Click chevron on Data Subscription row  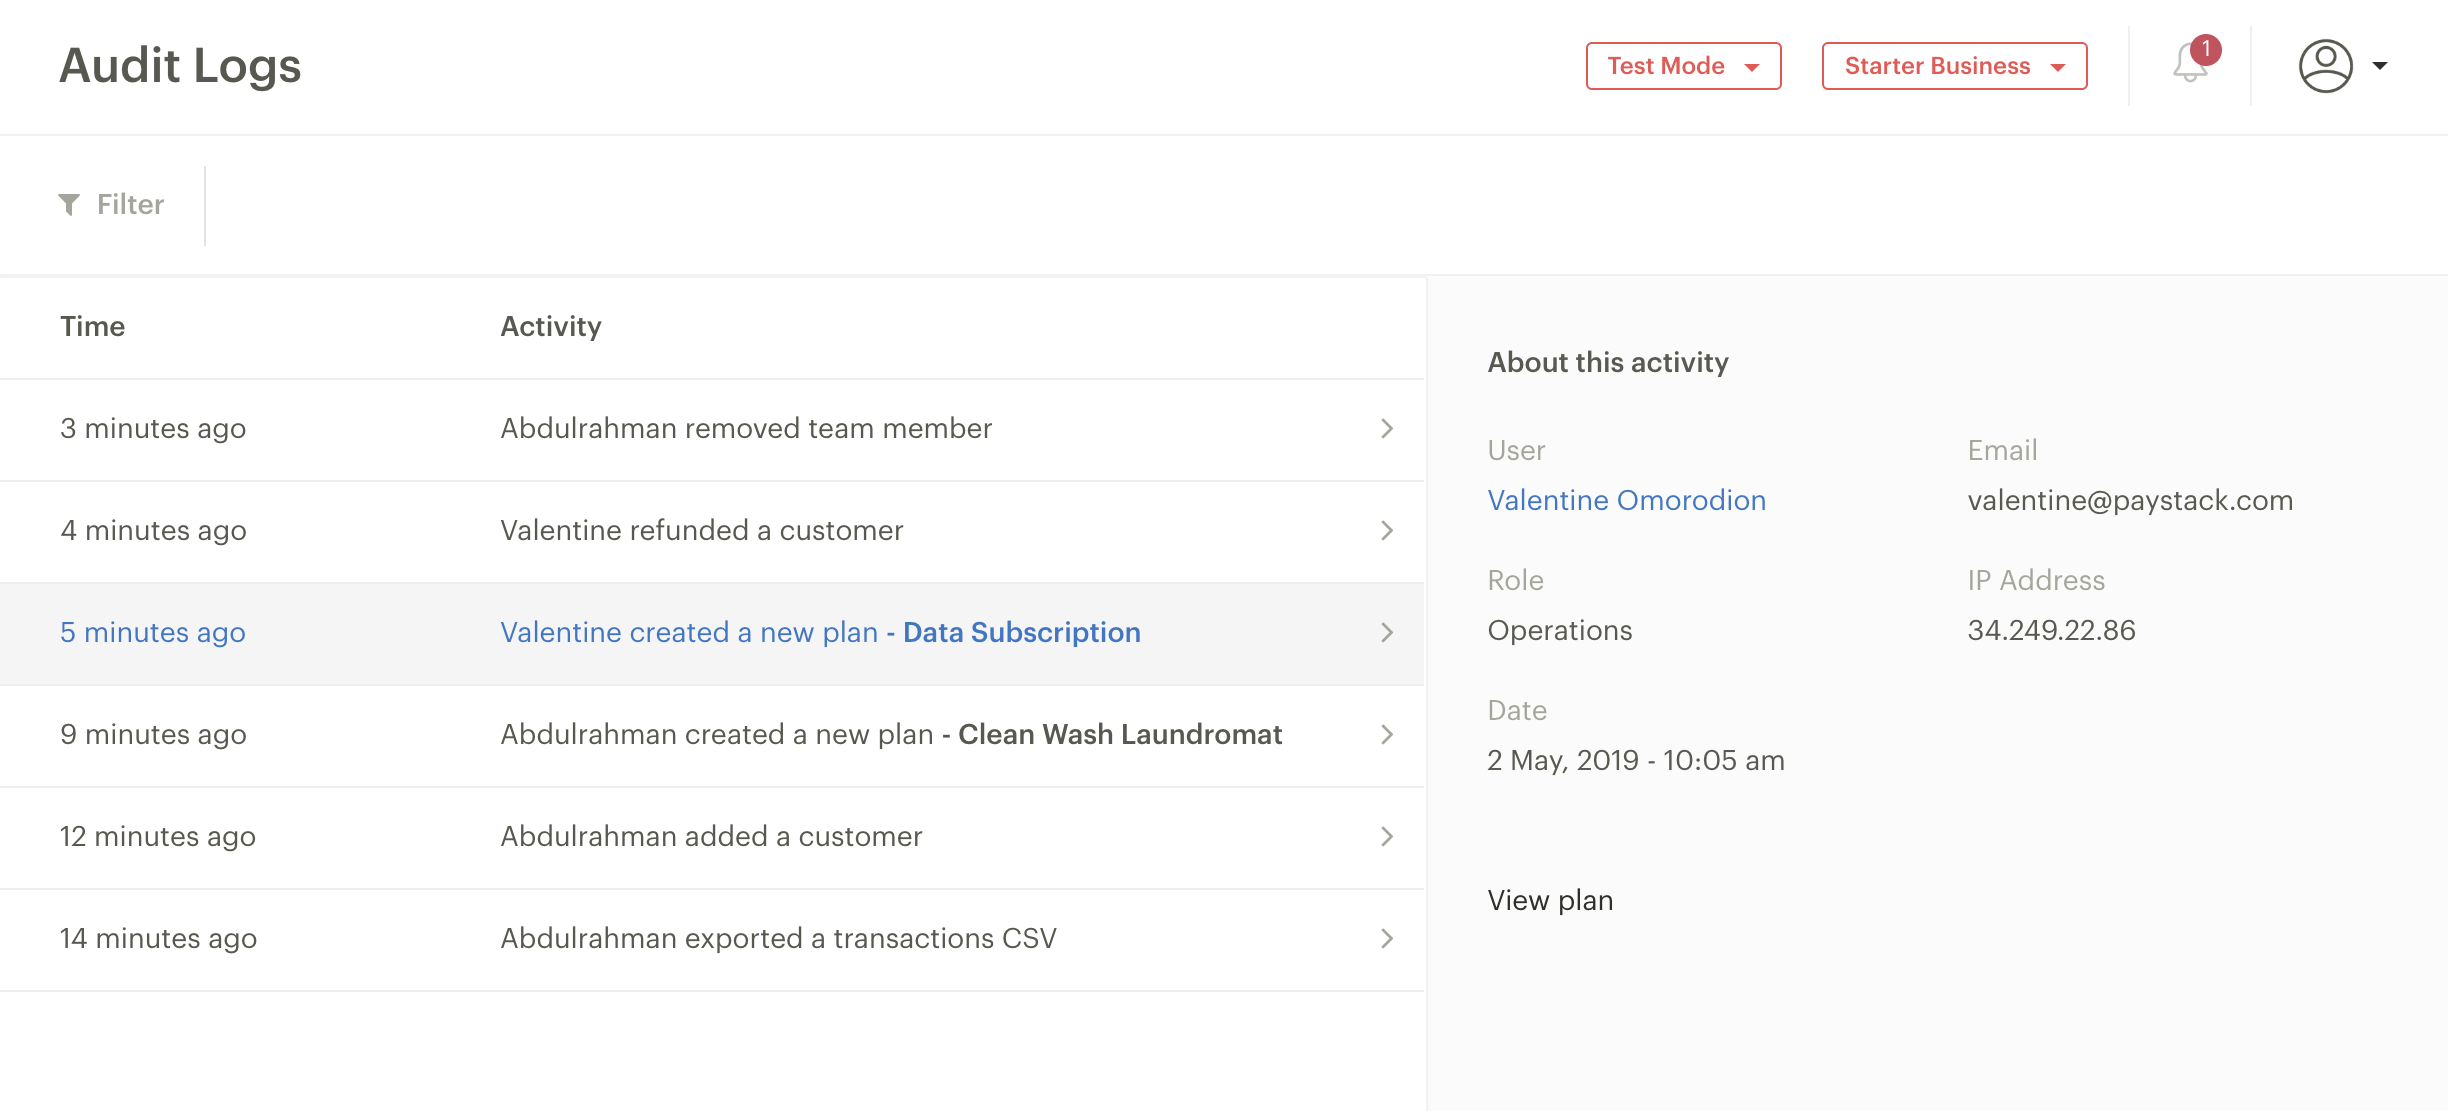pyautogui.click(x=1387, y=633)
